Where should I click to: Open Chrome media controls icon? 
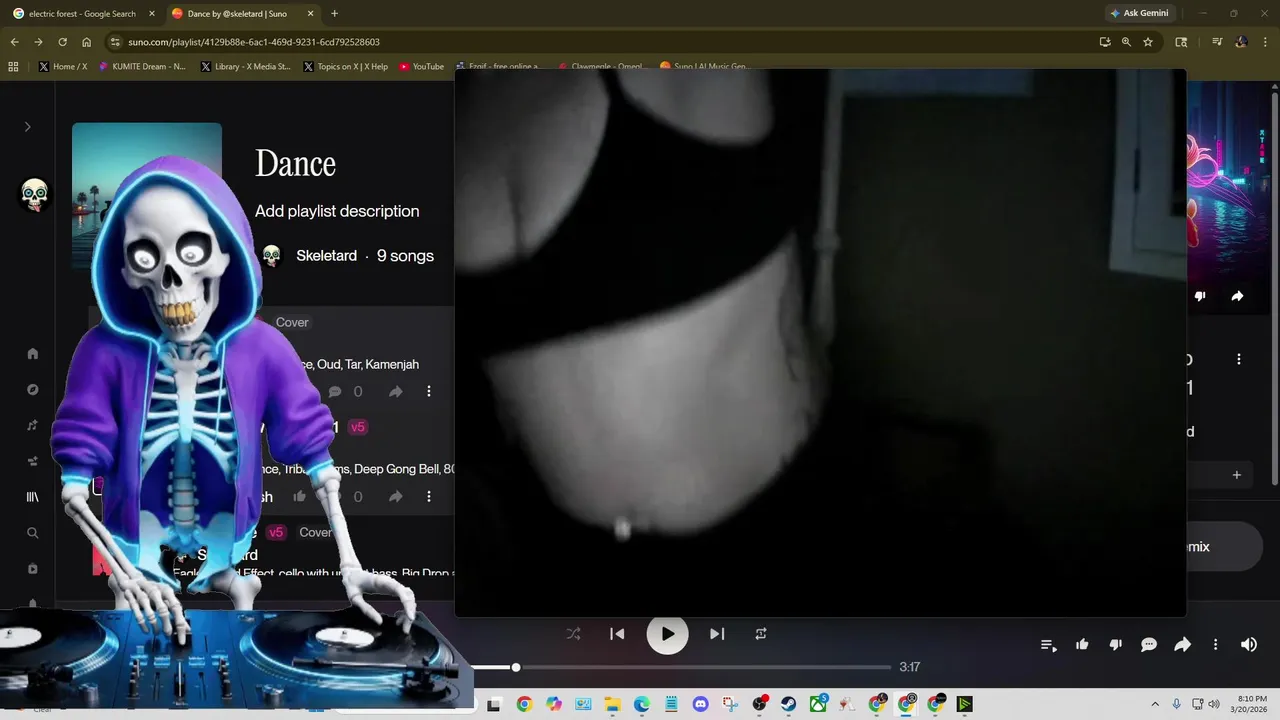tap(1217, 42)
